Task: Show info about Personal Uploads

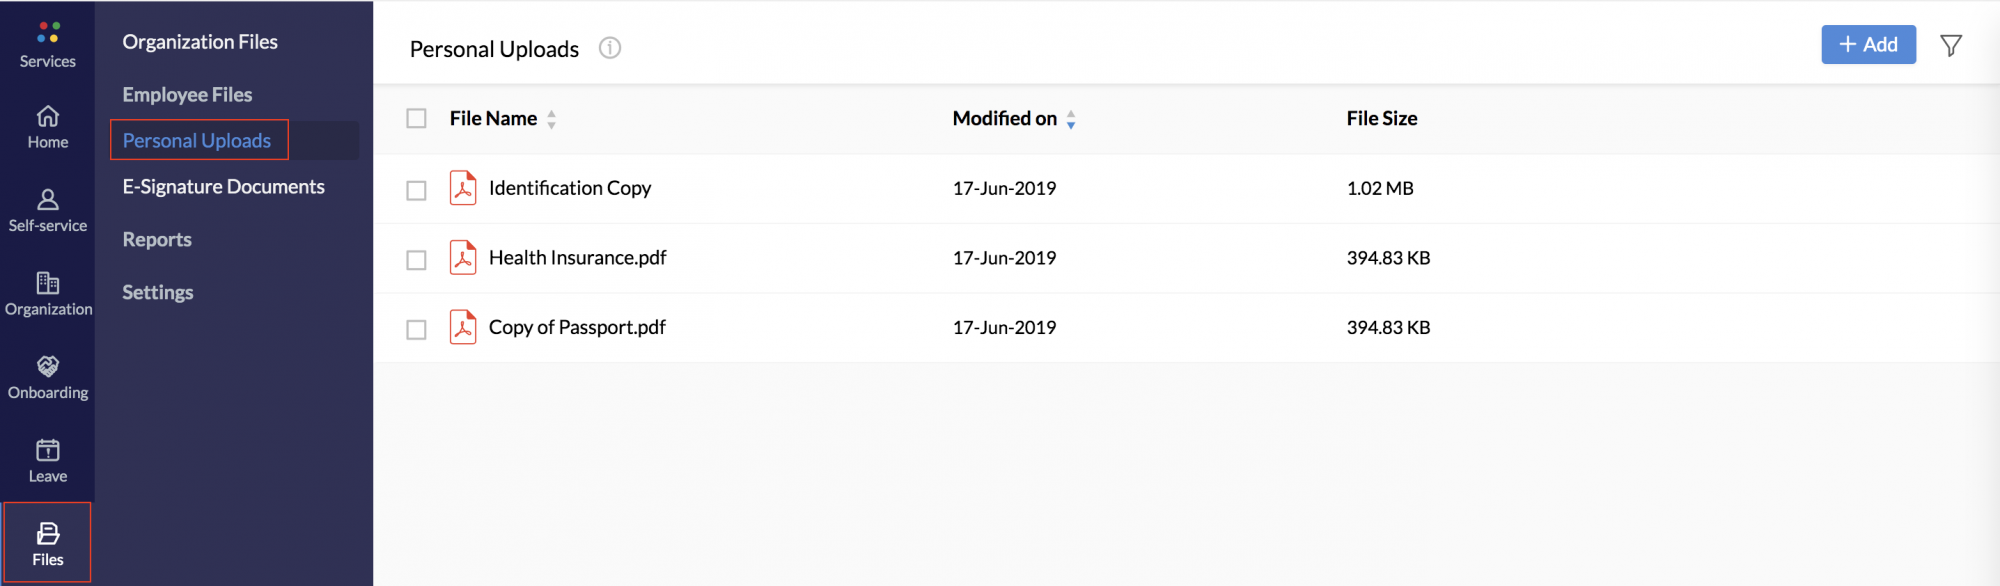Action: [x=610, y=48]
